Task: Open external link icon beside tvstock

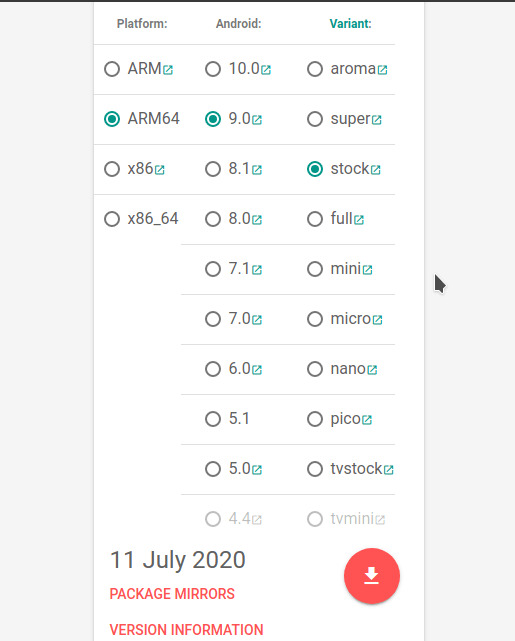Action: click(388, 470)
